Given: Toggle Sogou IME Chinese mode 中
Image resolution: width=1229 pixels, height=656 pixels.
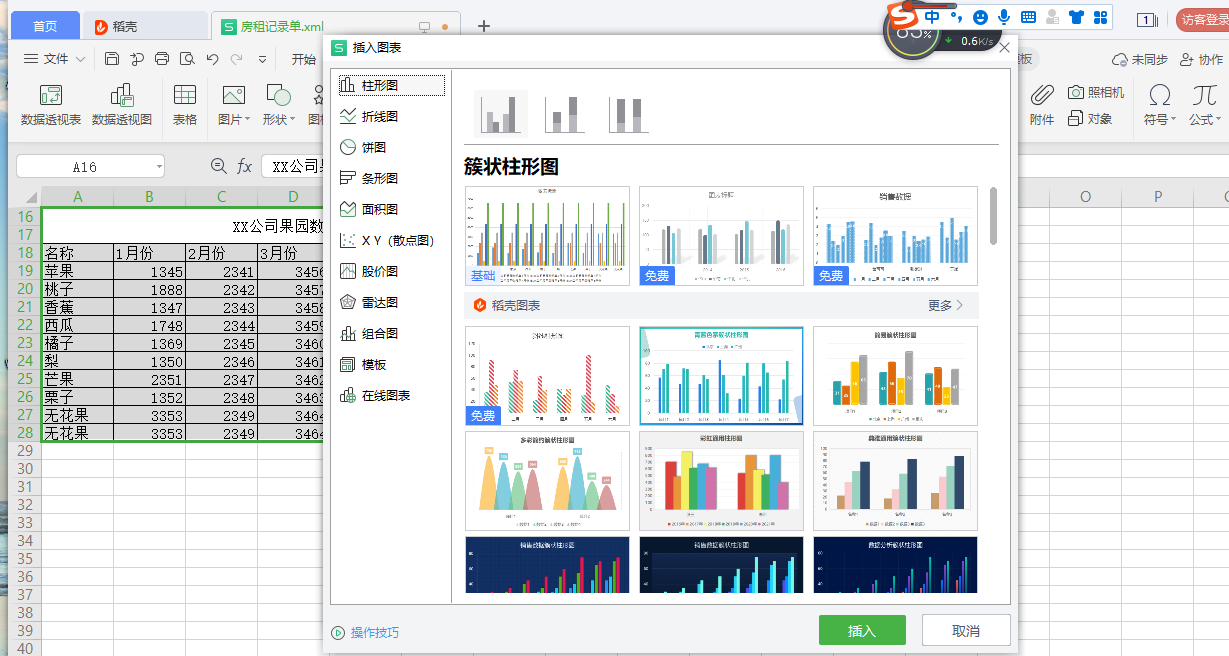Looking at the screenshot, I should [932, 17].
